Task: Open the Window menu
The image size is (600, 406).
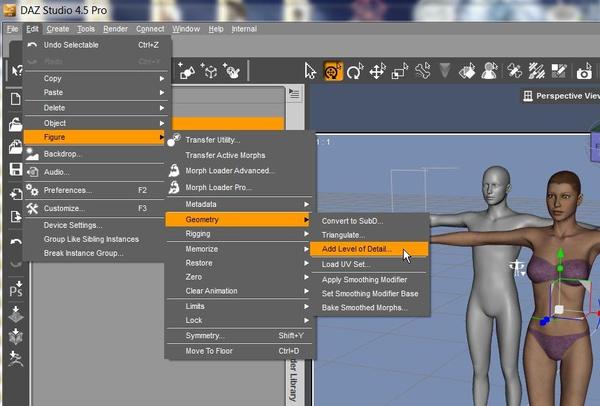Action: coord(186,29)
